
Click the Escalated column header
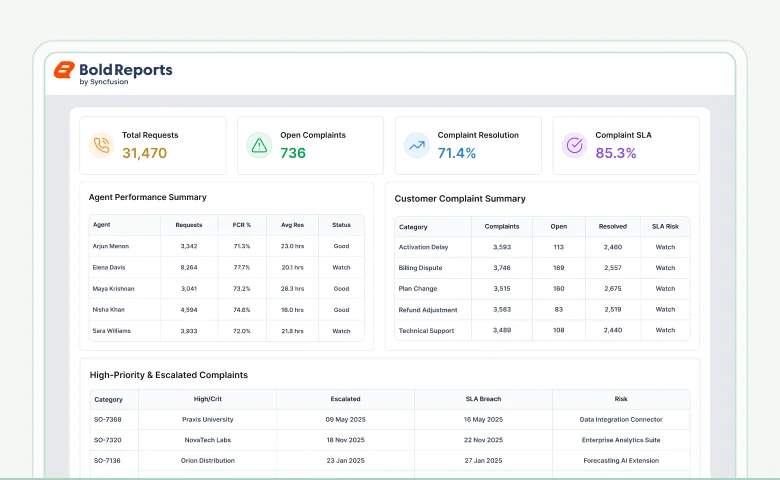345,399
